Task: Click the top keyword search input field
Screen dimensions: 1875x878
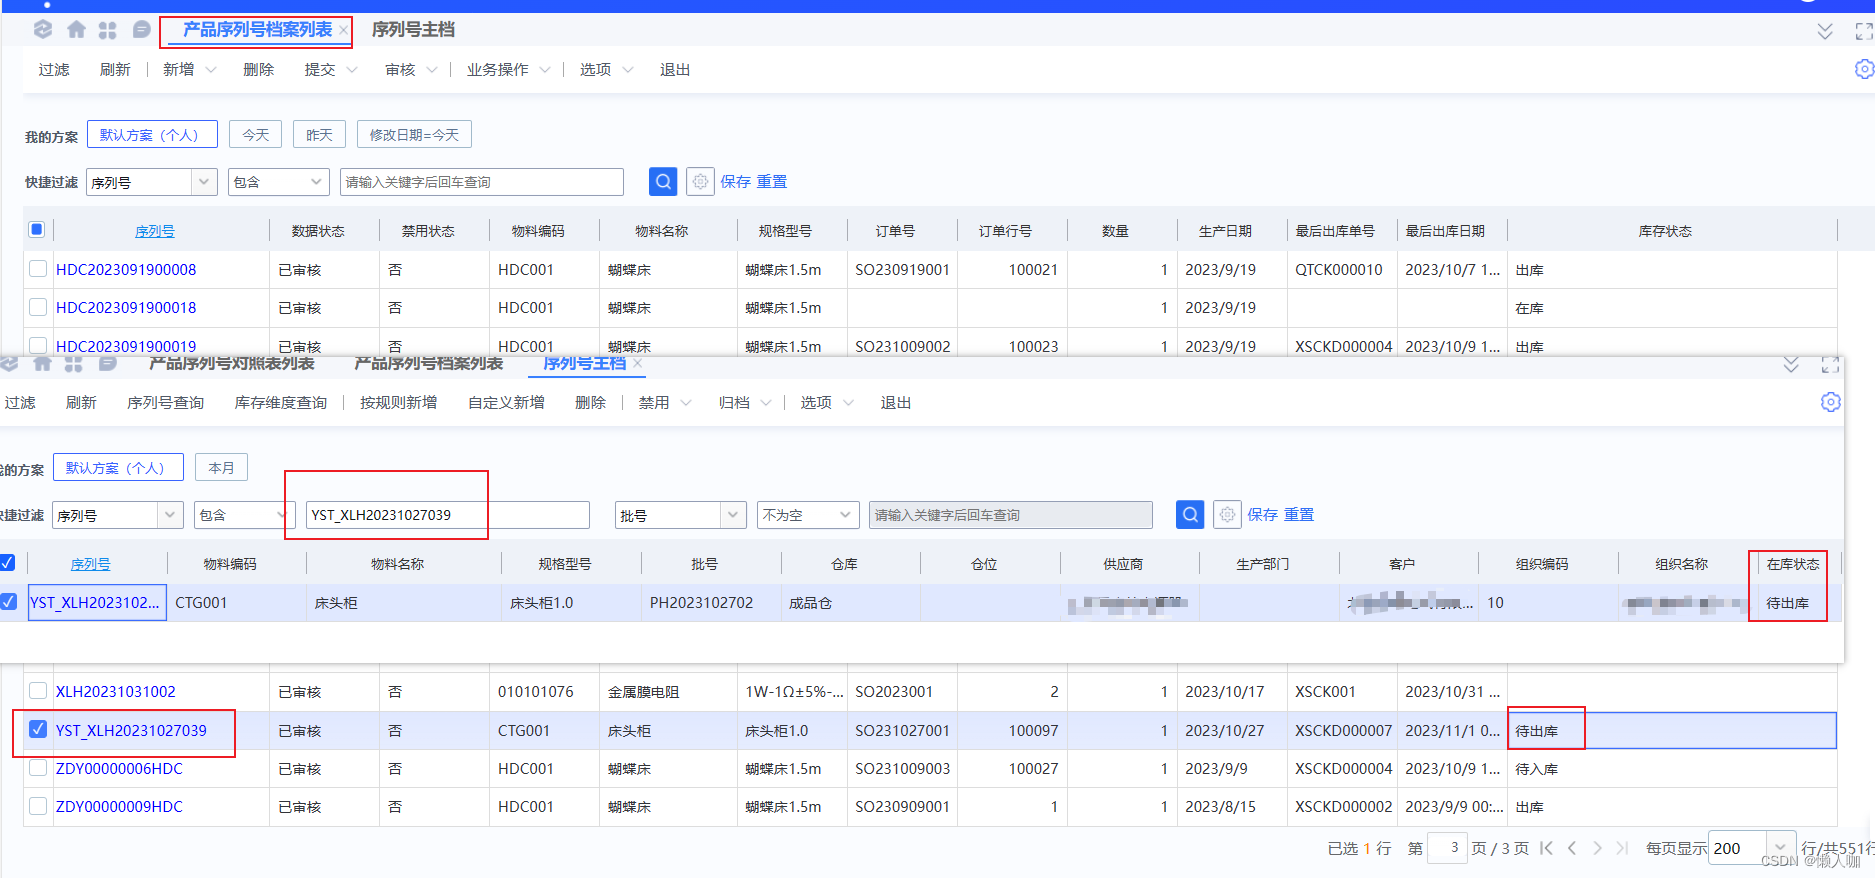Action: click(482, 182)
